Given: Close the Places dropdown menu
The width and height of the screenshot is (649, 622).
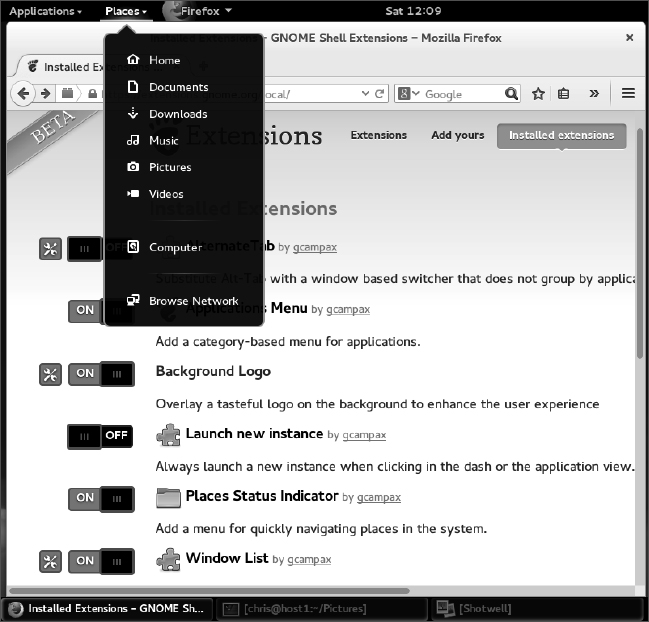Looking at the screenshot, I should click(x=126, y=11).
